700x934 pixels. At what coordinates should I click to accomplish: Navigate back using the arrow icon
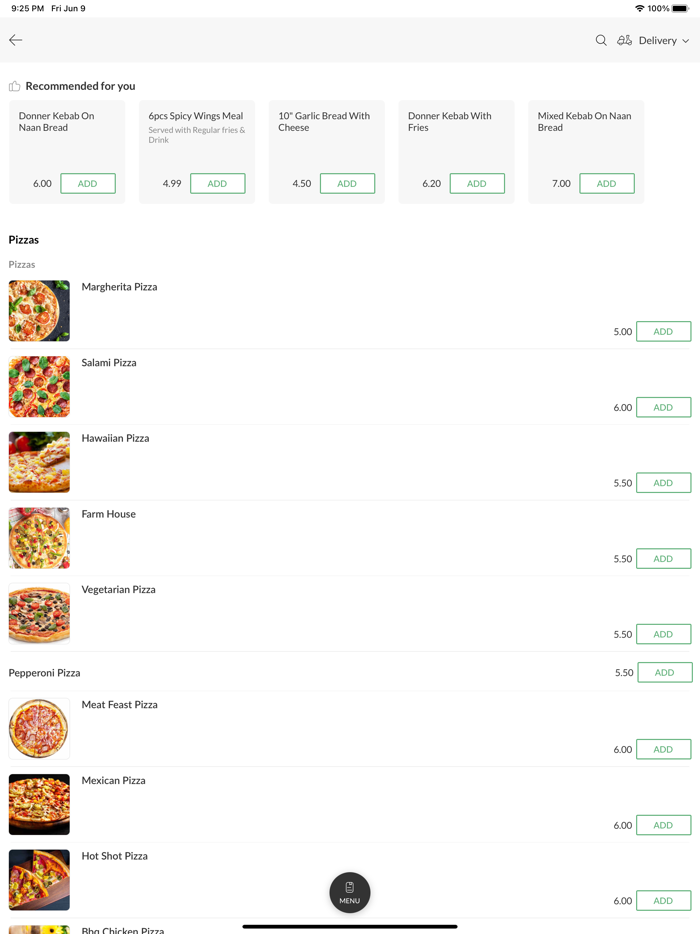tap(15, 40)
